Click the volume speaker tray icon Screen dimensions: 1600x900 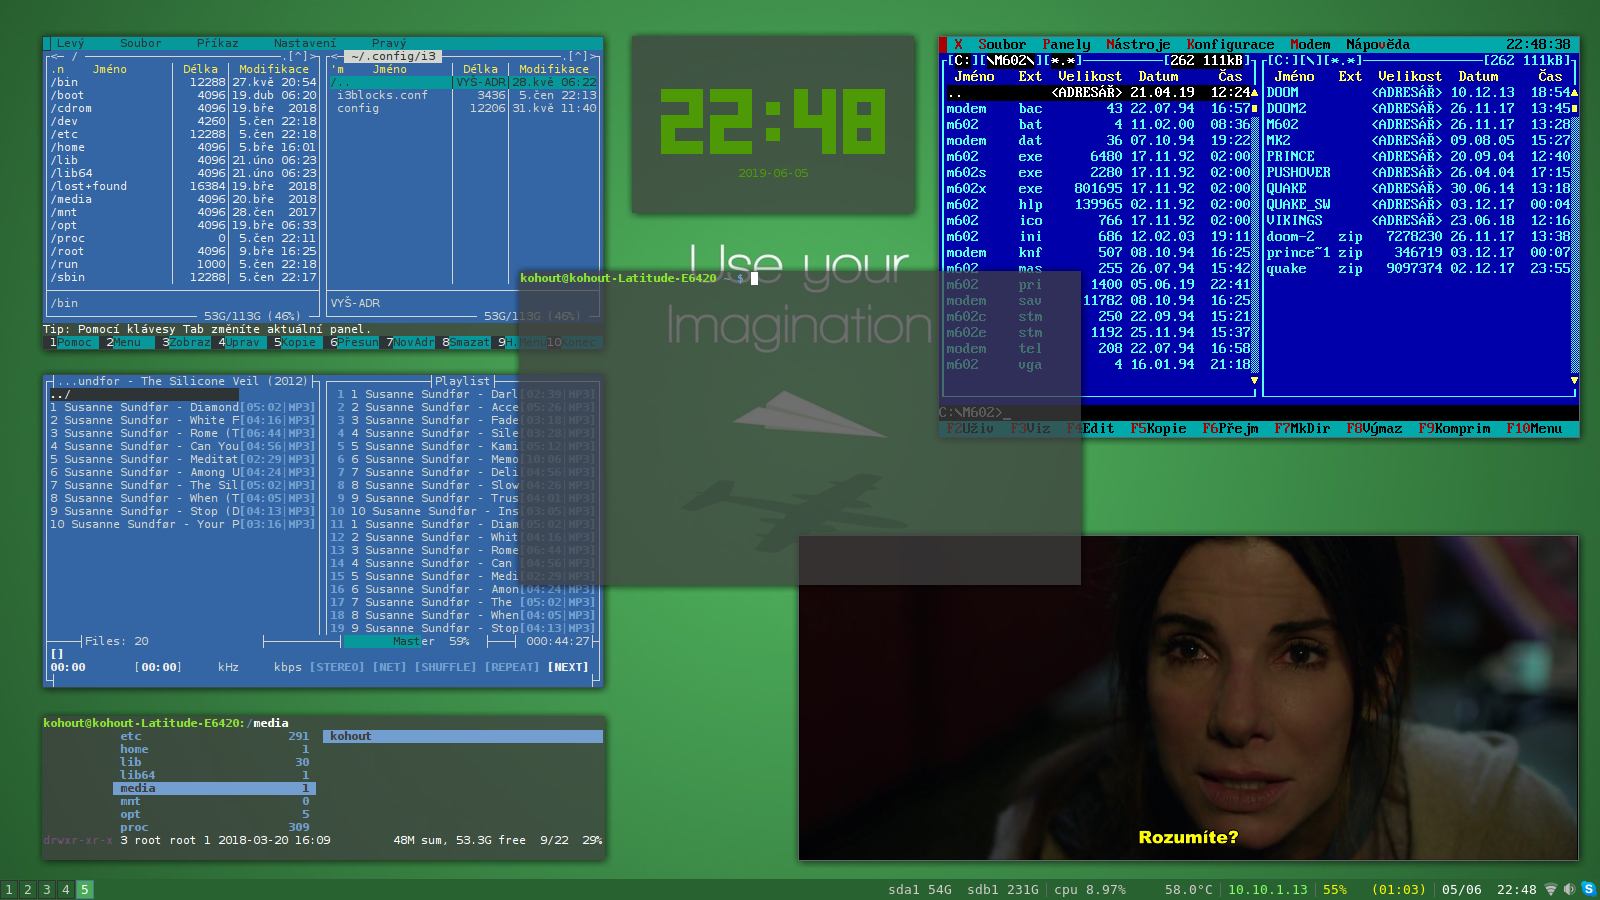[1569, 889]
